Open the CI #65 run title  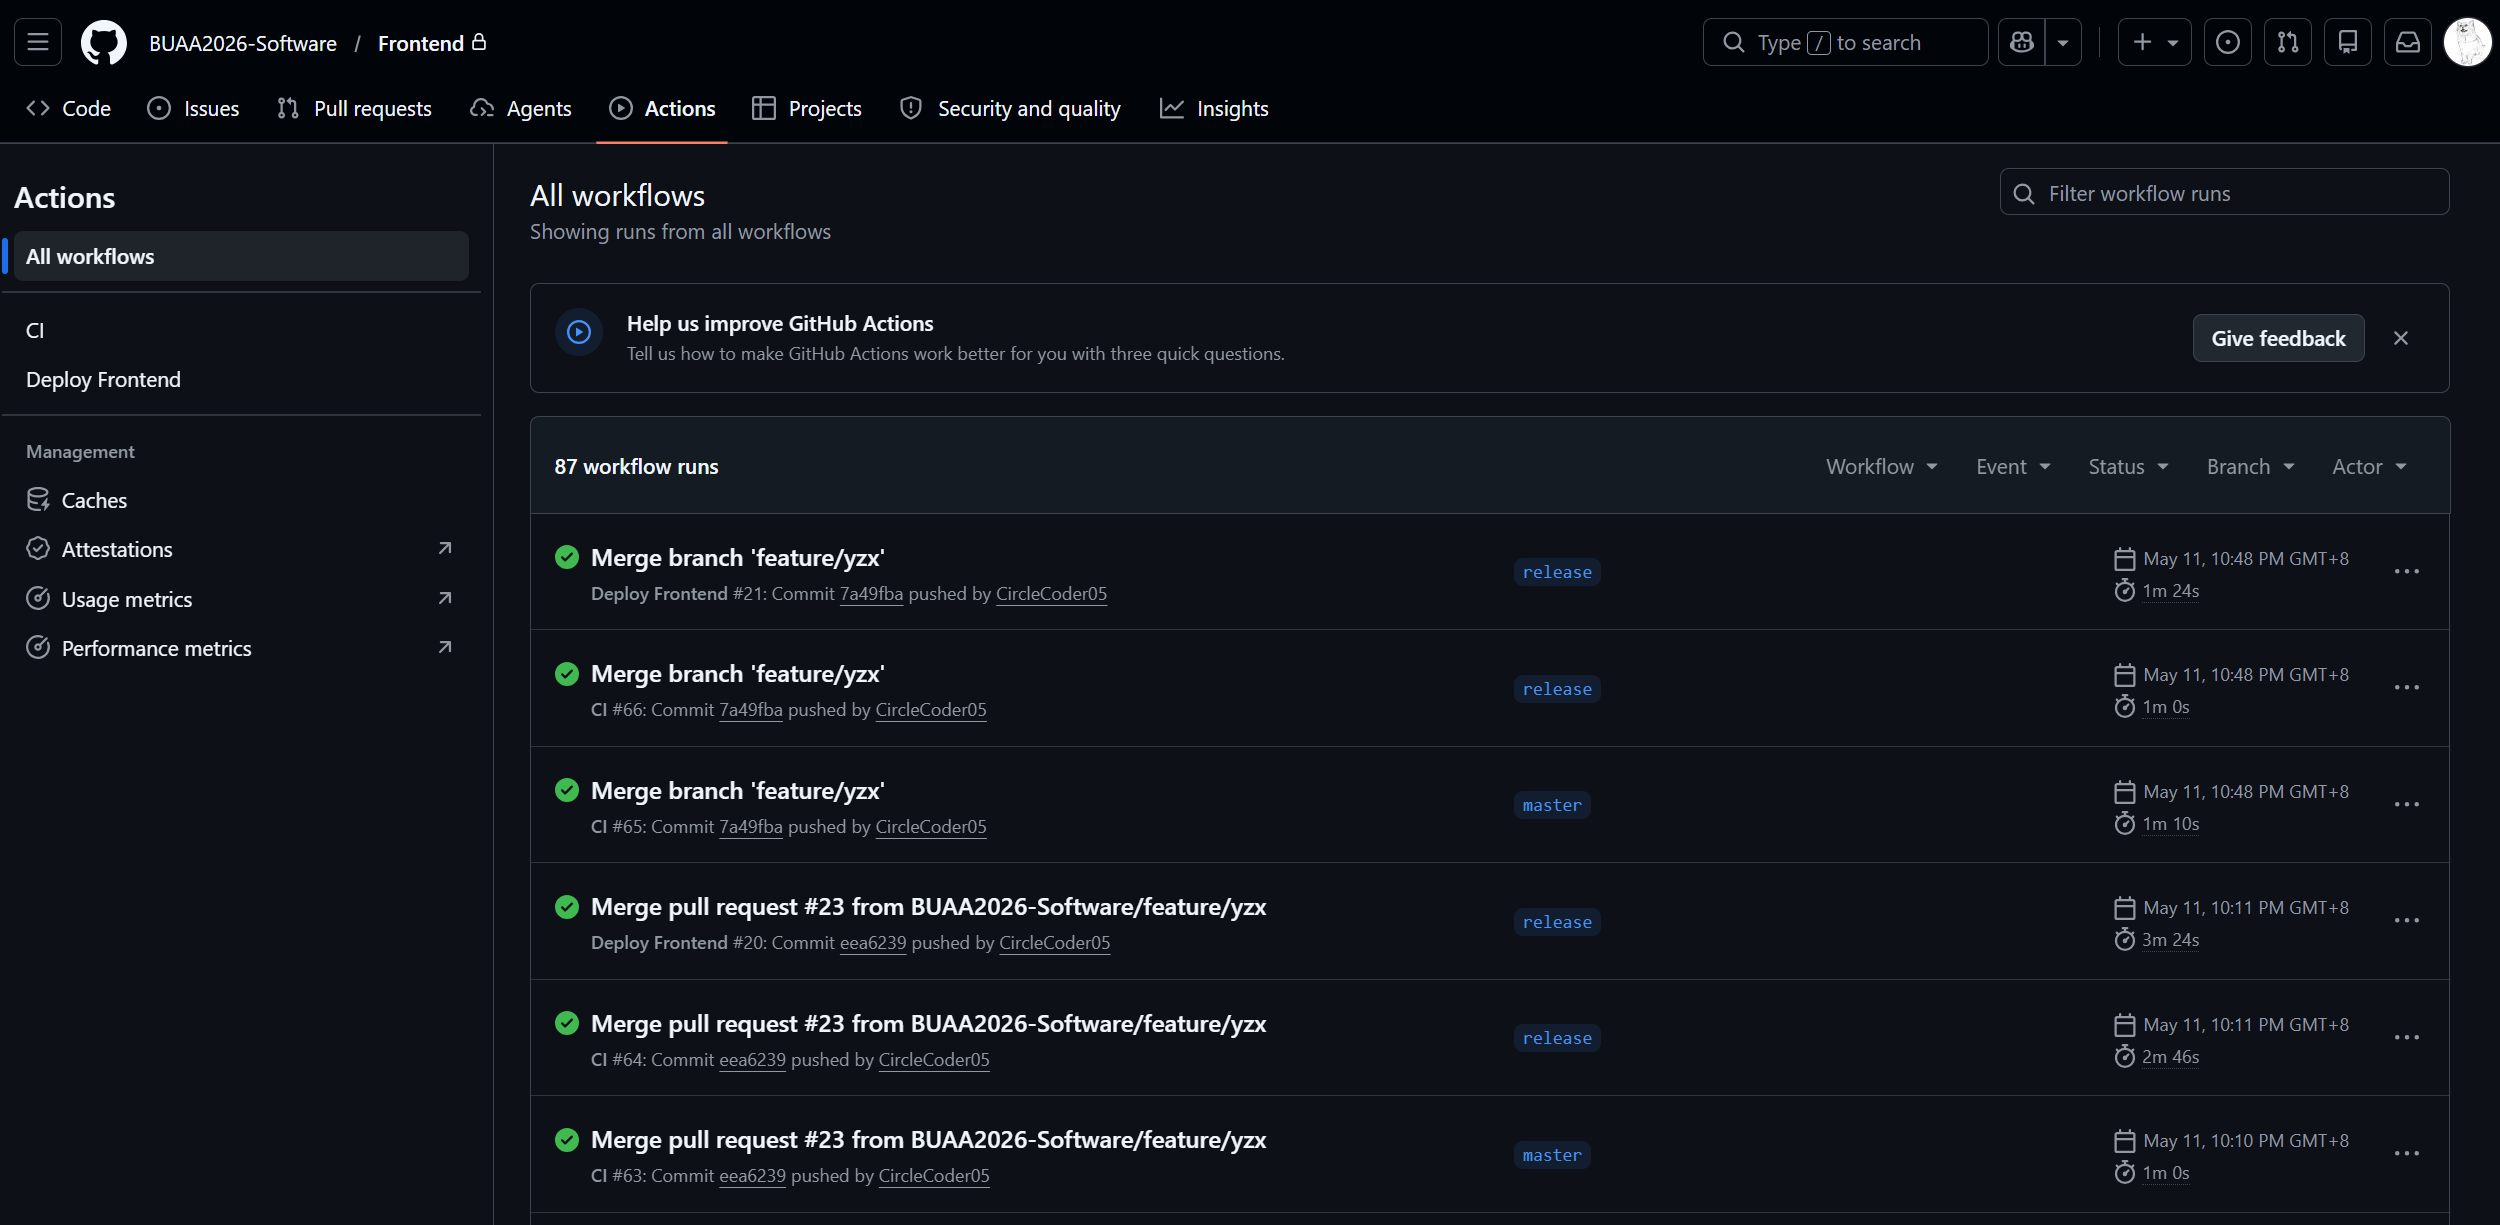pyautogui.click(x=738, y=791)
